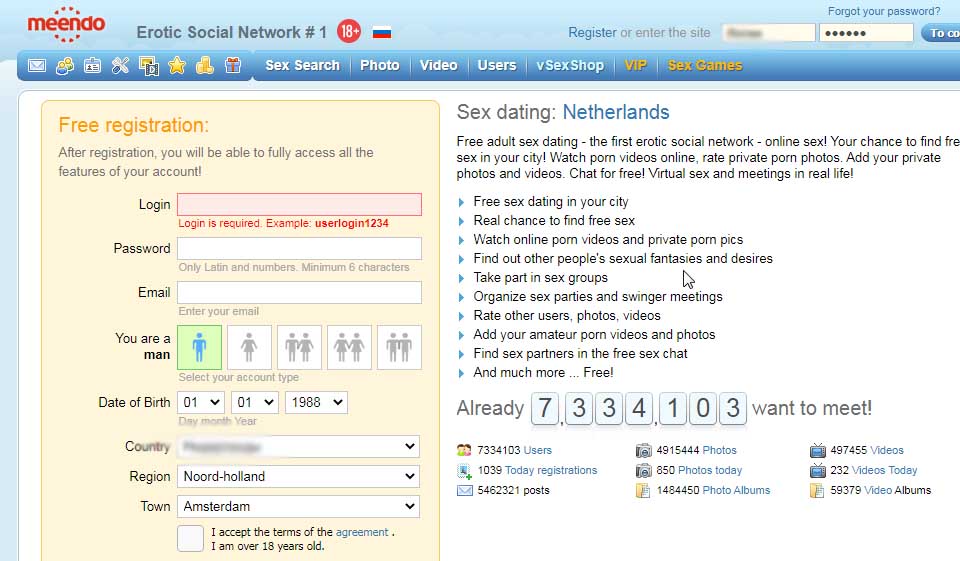Open the Region dropdown showing Noord-holland
The image size is (960, 561).
click(x=299, y=476)
